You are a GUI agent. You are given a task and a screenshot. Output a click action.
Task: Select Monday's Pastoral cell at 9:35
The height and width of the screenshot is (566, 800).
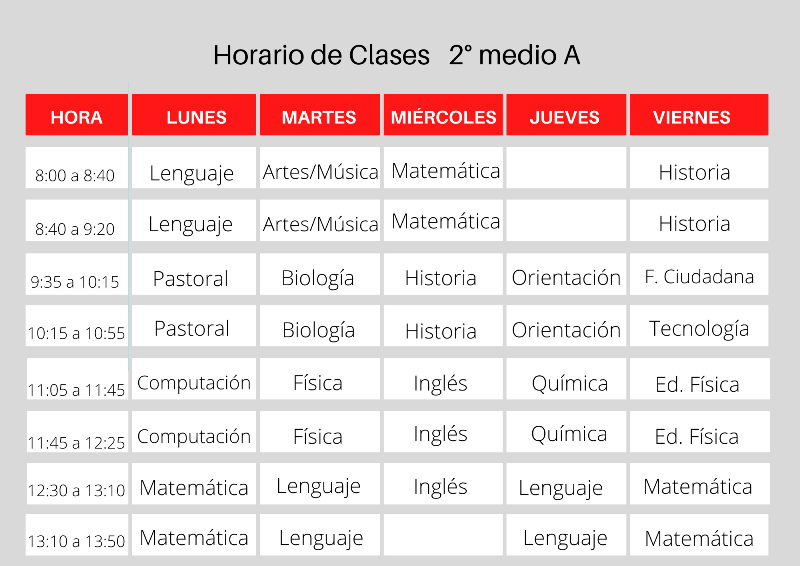coord(191,278)
